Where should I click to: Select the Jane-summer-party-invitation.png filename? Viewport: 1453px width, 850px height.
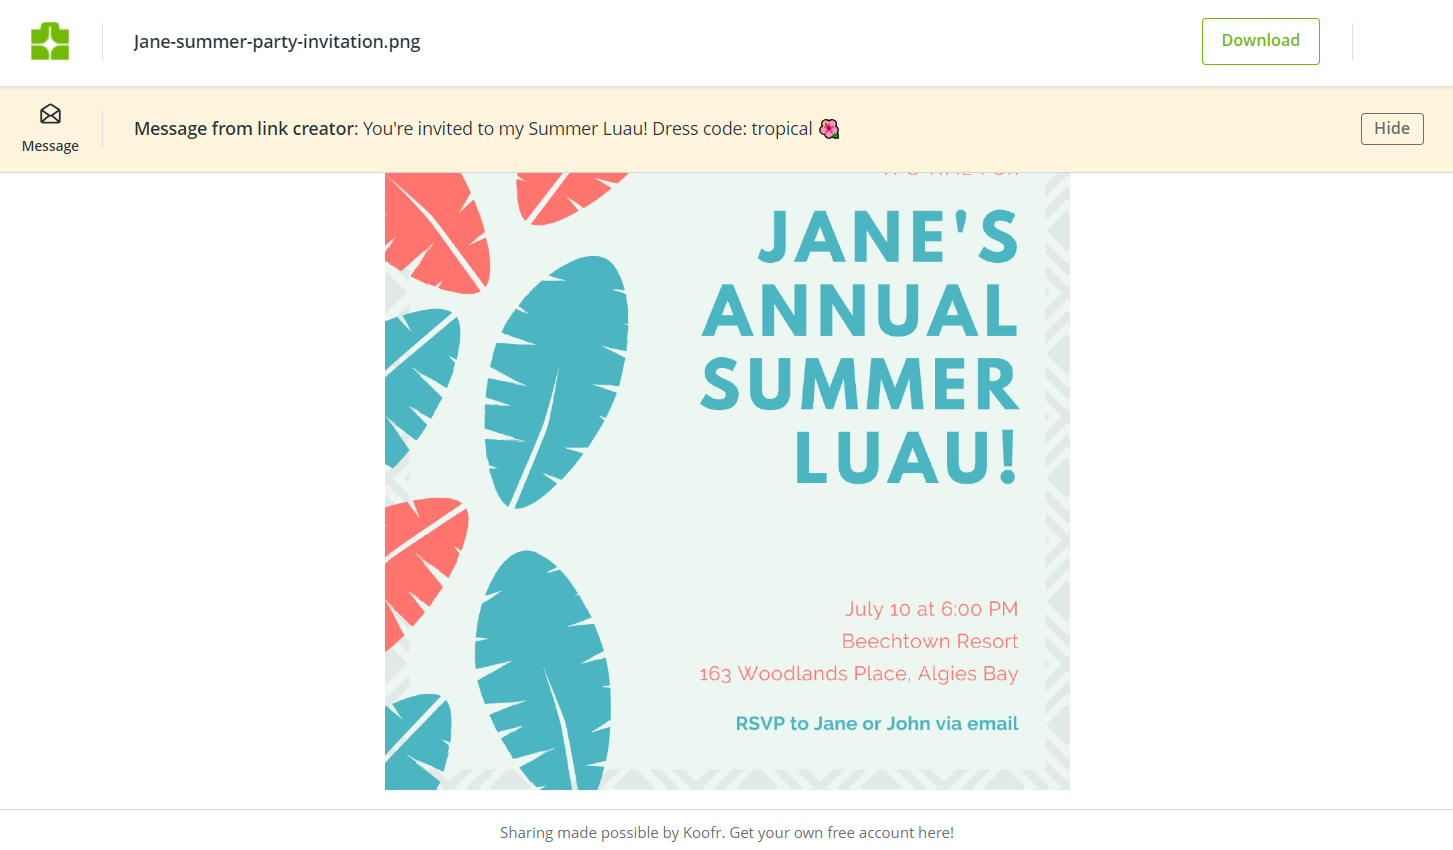pos(277,42)
